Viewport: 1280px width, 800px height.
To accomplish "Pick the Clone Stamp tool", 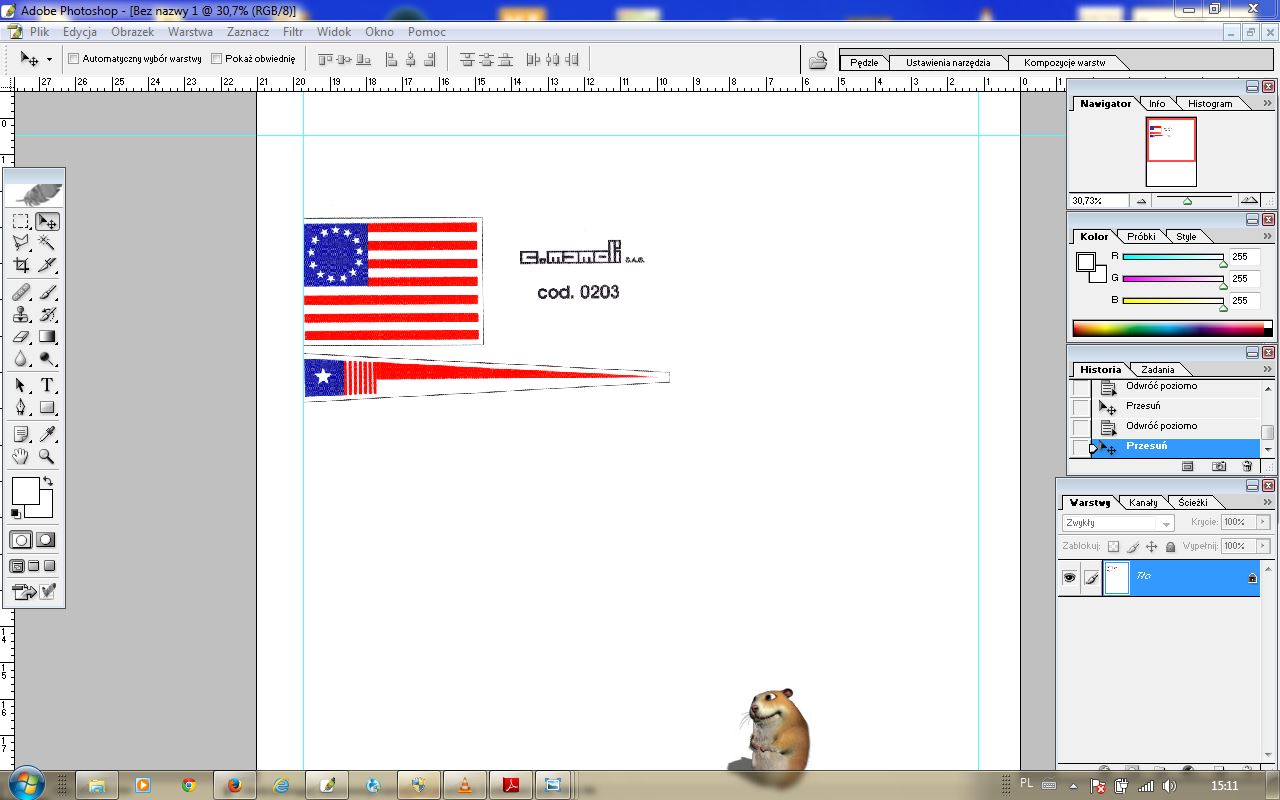I will (x=21, y=314).
